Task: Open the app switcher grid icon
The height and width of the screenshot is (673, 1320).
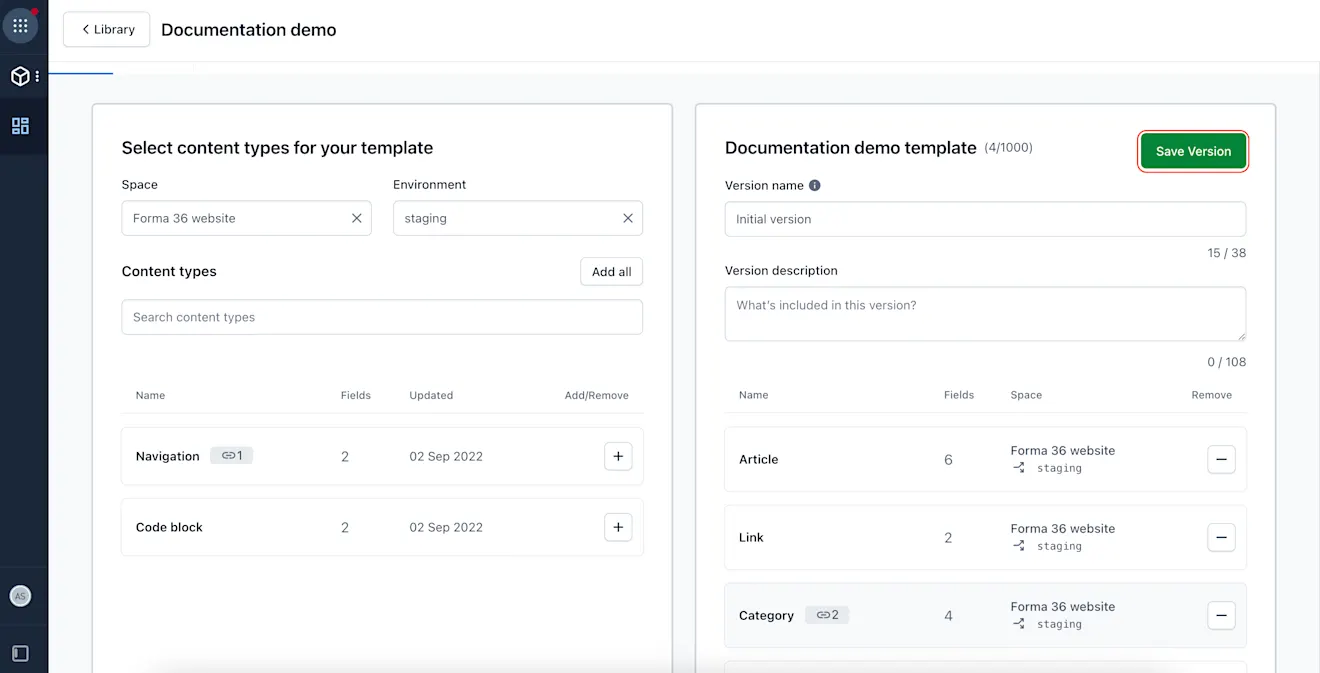Action: pyautogui.click(x=20, y=26)
